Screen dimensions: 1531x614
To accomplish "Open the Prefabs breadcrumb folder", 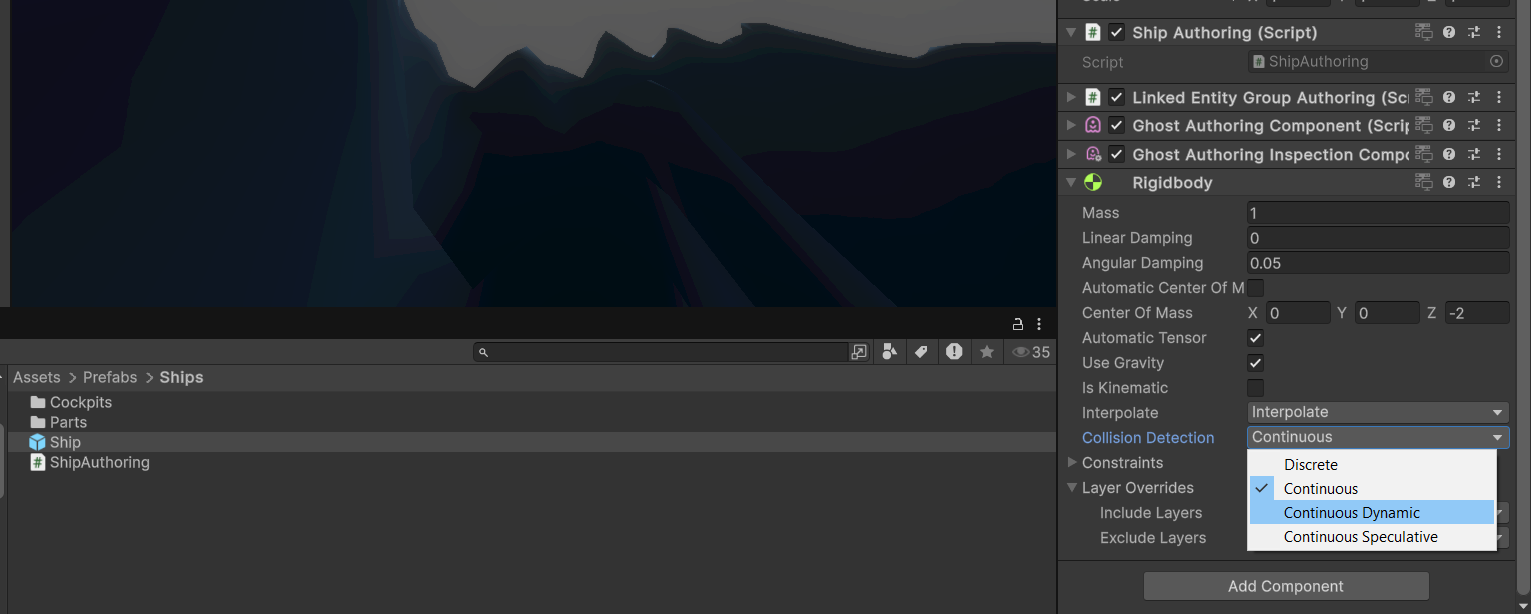I will tap(110, 377).
